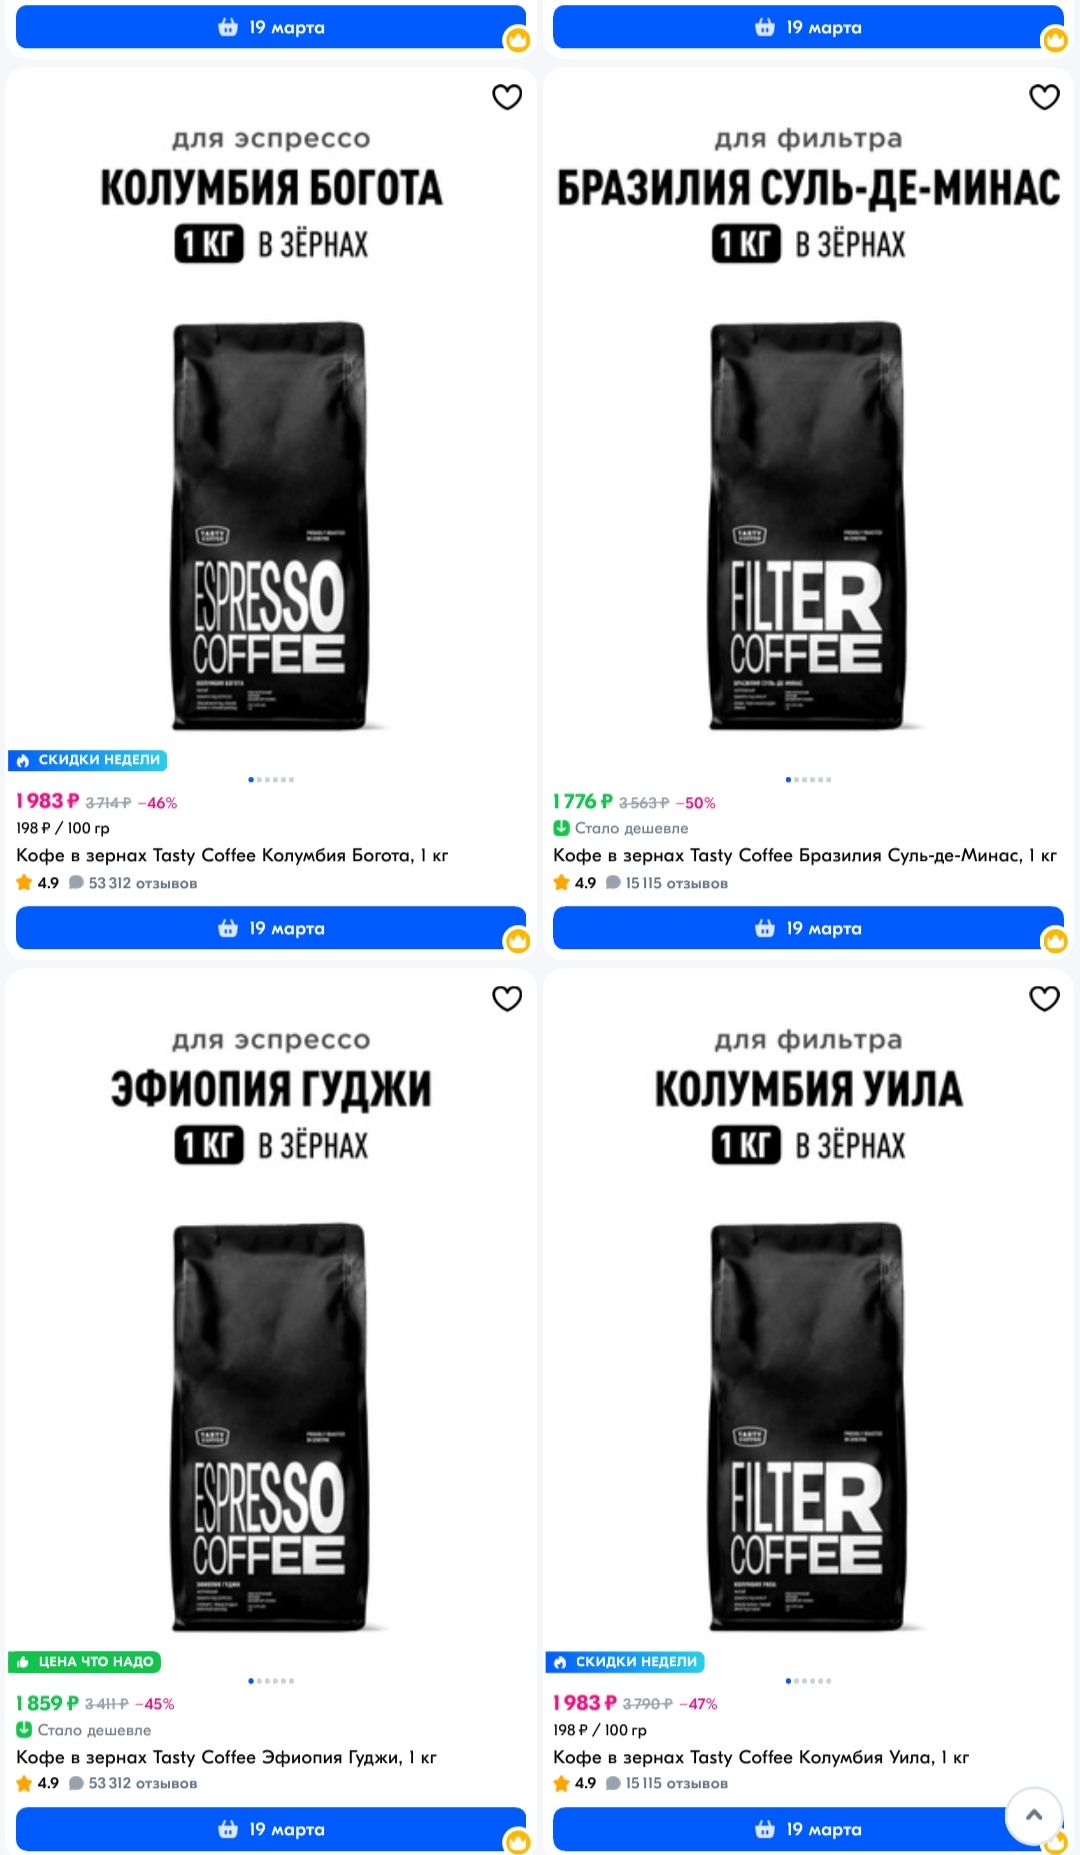
Task: Add Колумбия Богота to cart, 19 марта
Action: coord(271,928)
